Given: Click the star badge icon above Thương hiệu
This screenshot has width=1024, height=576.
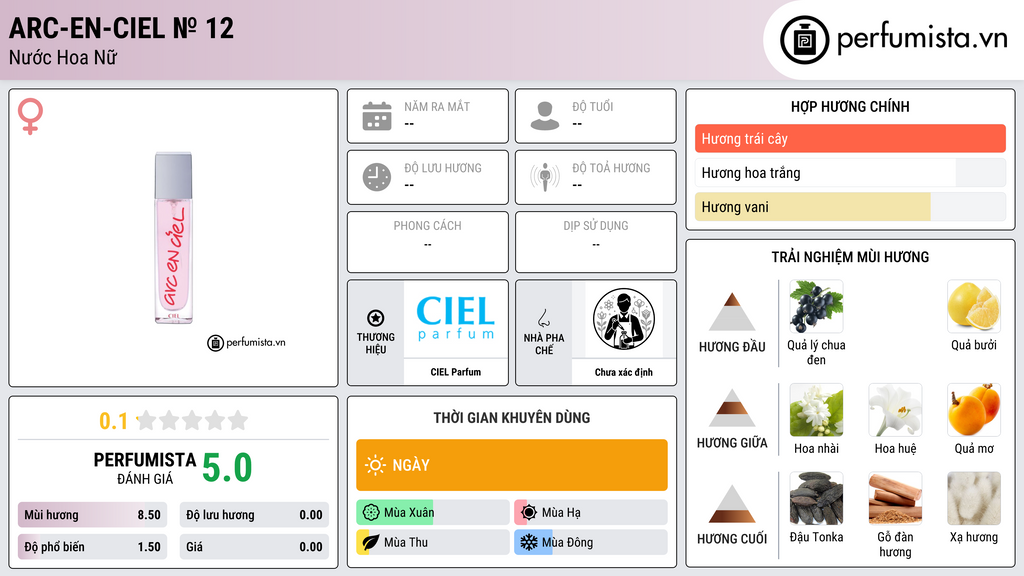Looking at the screenshot, I should tap(376, 318).
